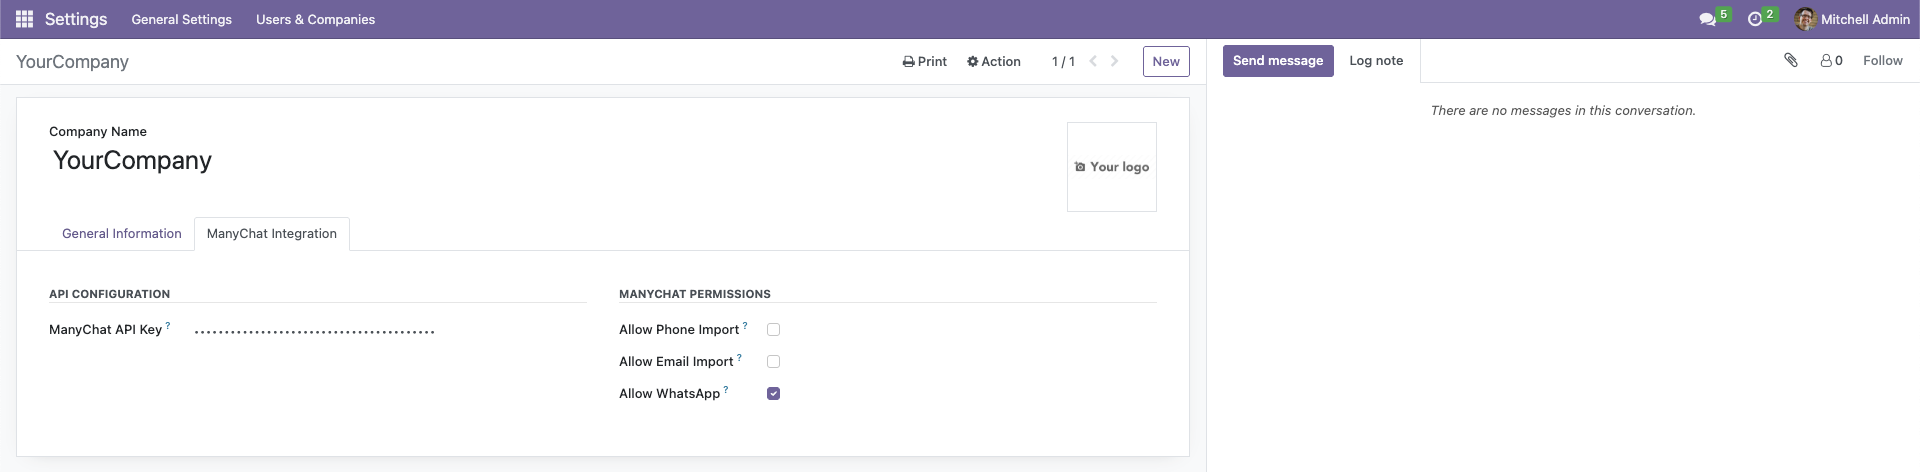Go to next record arrow

tap(1115, 61)
